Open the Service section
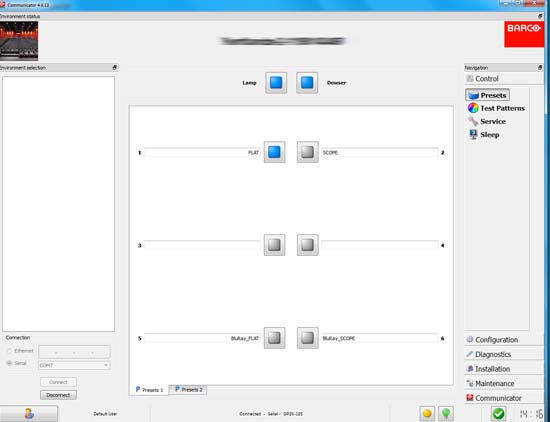Image resolution: width=550 pixels, height=422 pixels. point(487,121)
